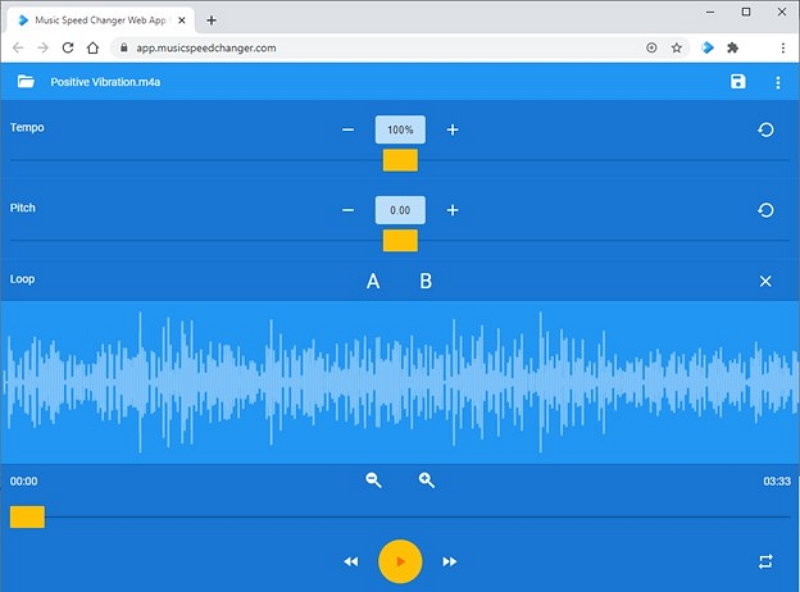Open Chrome's browser menu
Viewport: 800px width, 592px height.
tap(783, 47)
